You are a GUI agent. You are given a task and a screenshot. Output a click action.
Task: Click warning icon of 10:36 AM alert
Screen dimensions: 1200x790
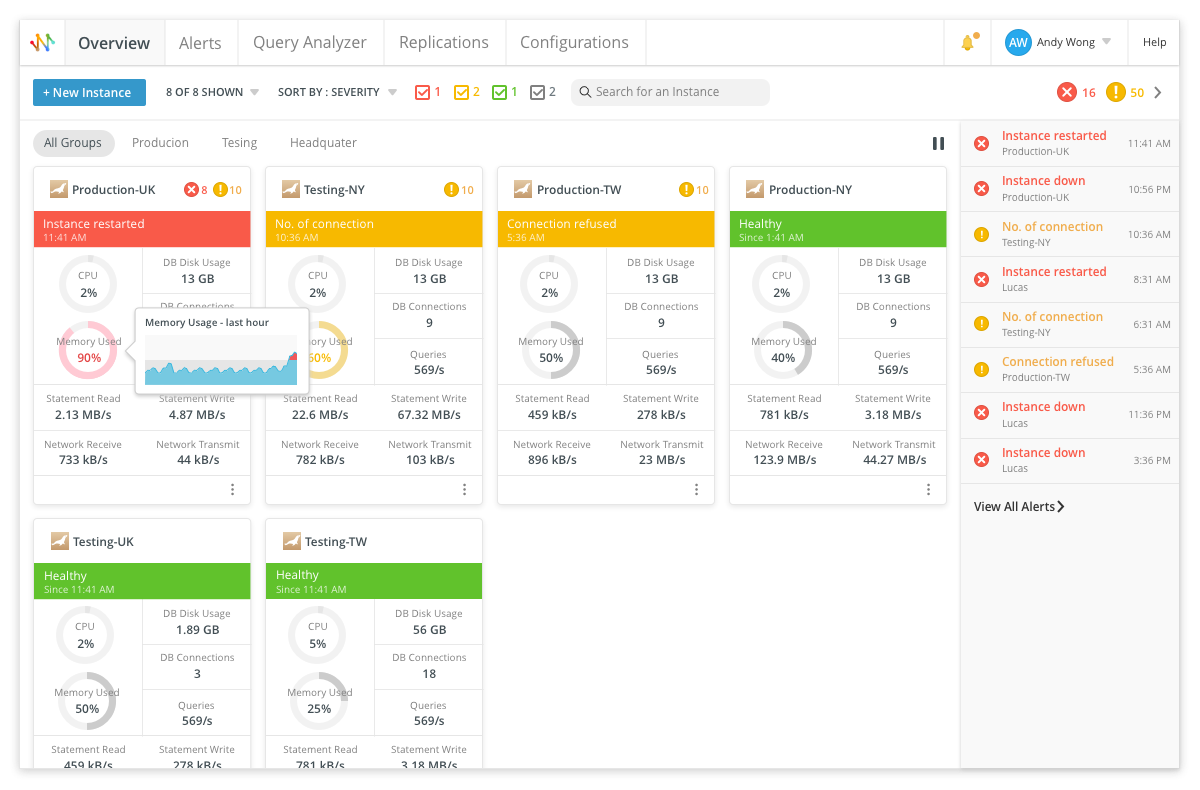coord(982,234)
